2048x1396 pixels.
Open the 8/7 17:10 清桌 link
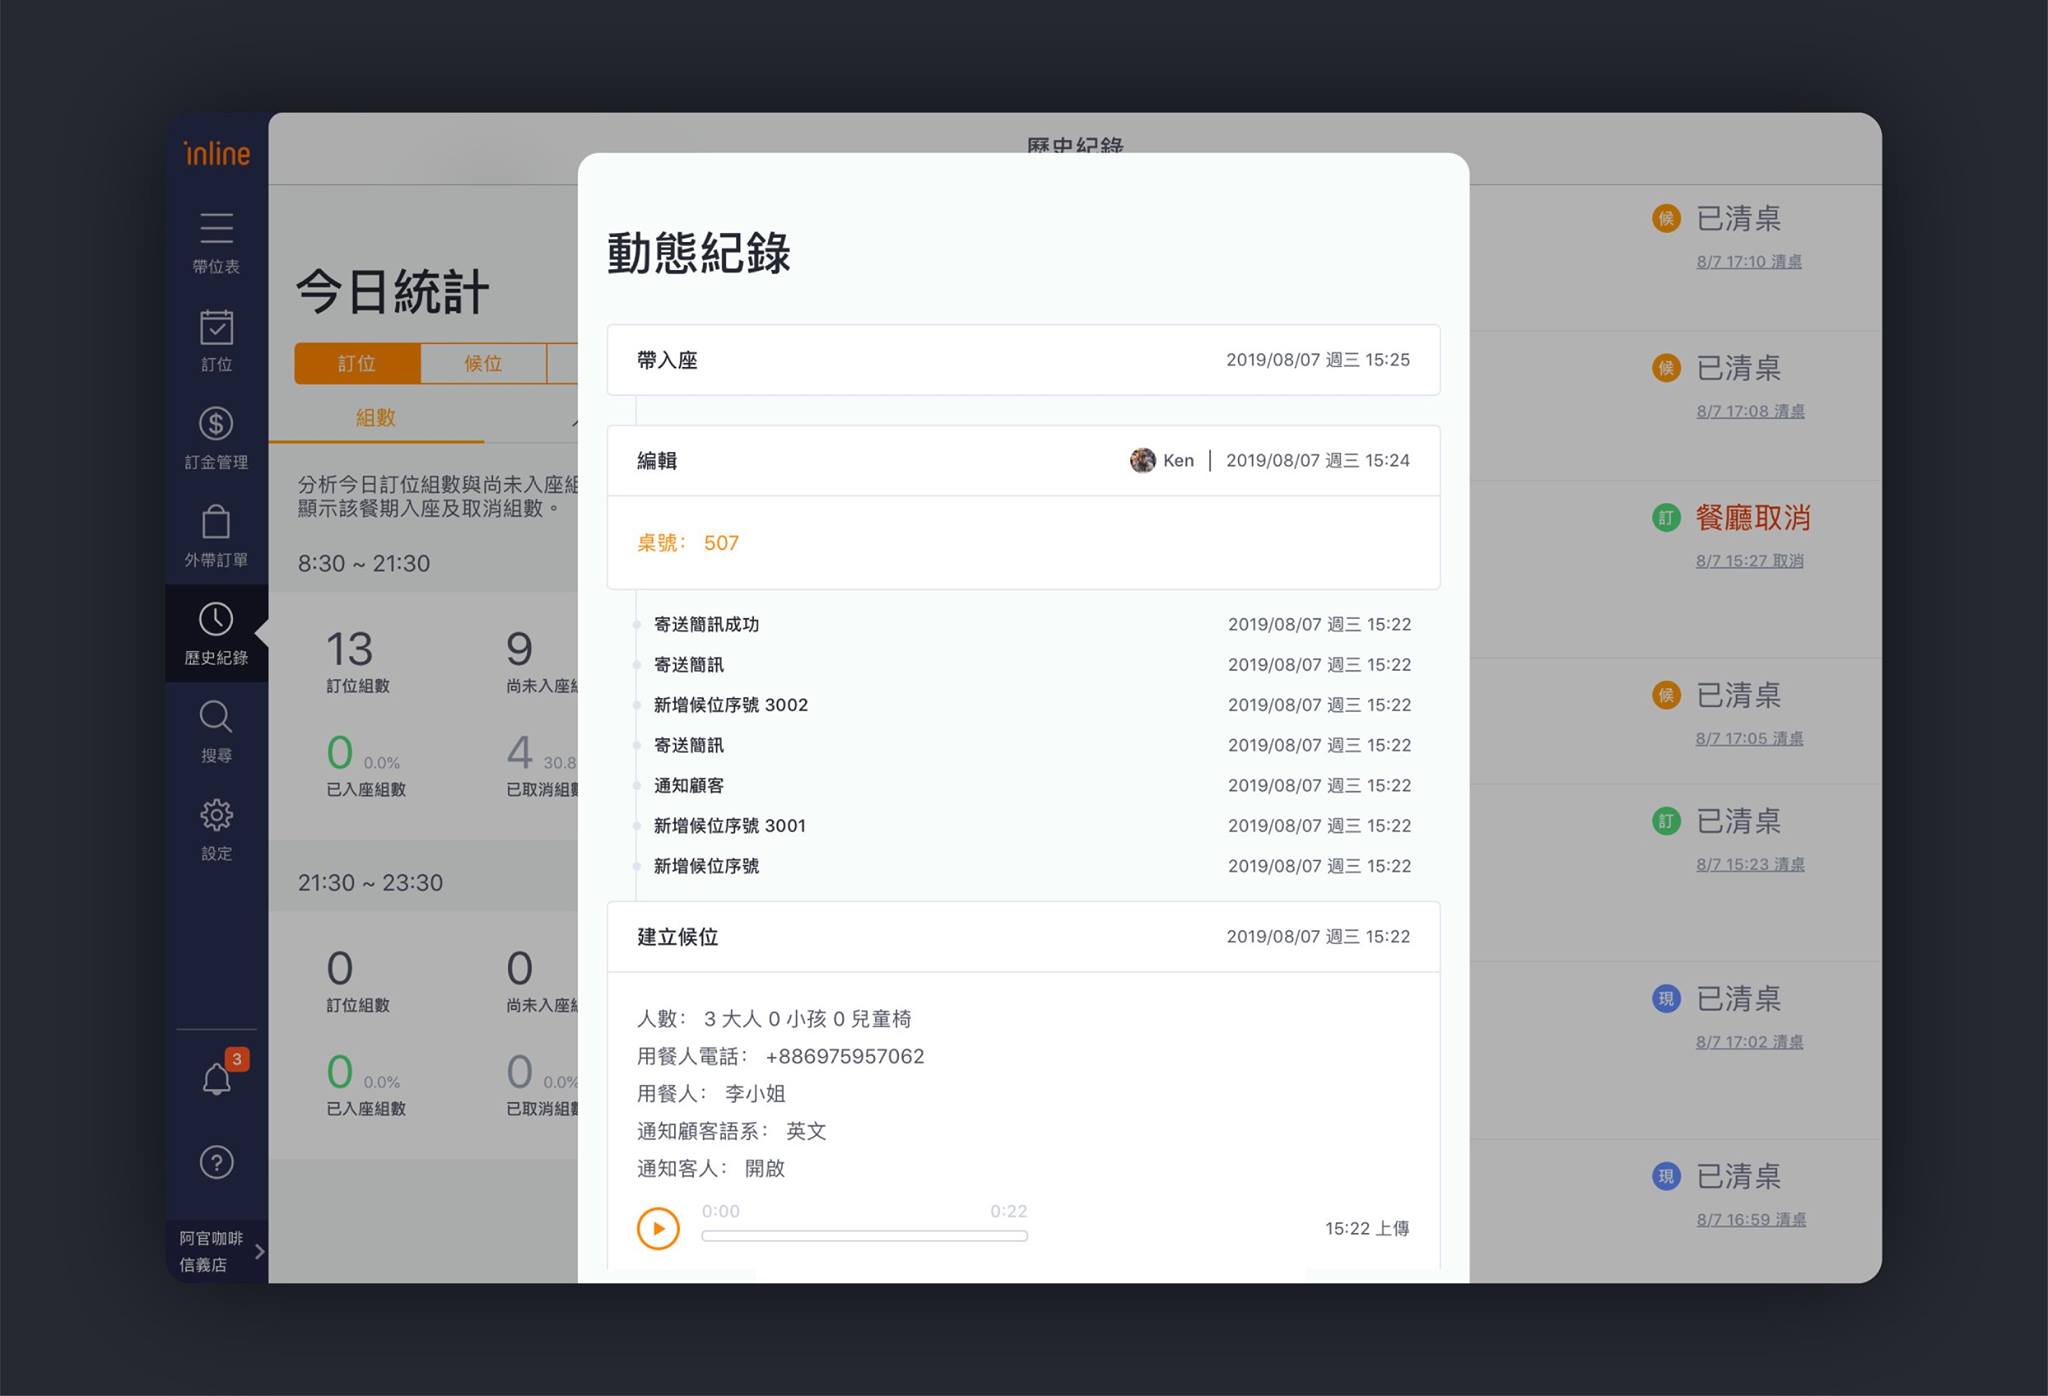[1749, 262]
